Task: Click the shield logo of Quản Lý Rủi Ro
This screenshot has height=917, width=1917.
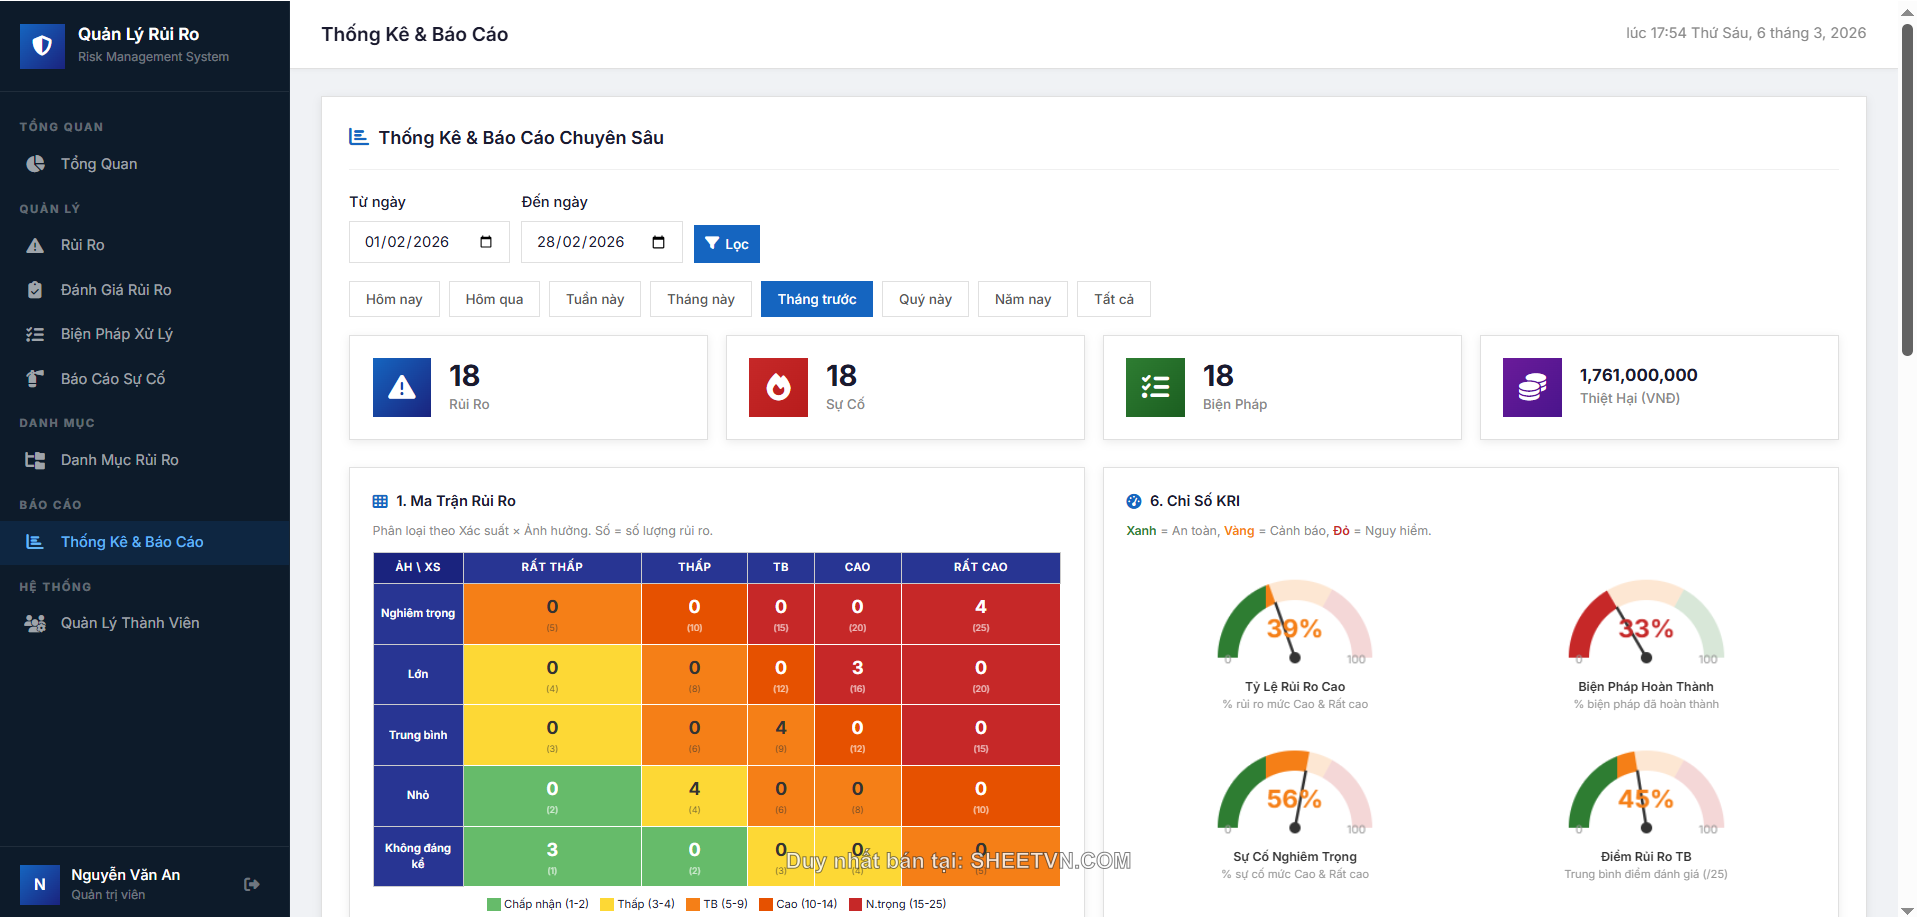Action: point(42,45)
